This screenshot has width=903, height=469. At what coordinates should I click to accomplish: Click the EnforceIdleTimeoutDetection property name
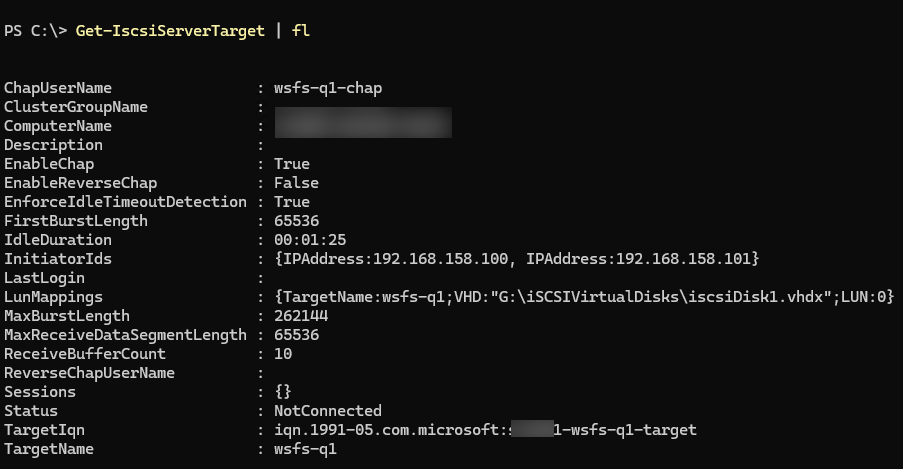125,202
